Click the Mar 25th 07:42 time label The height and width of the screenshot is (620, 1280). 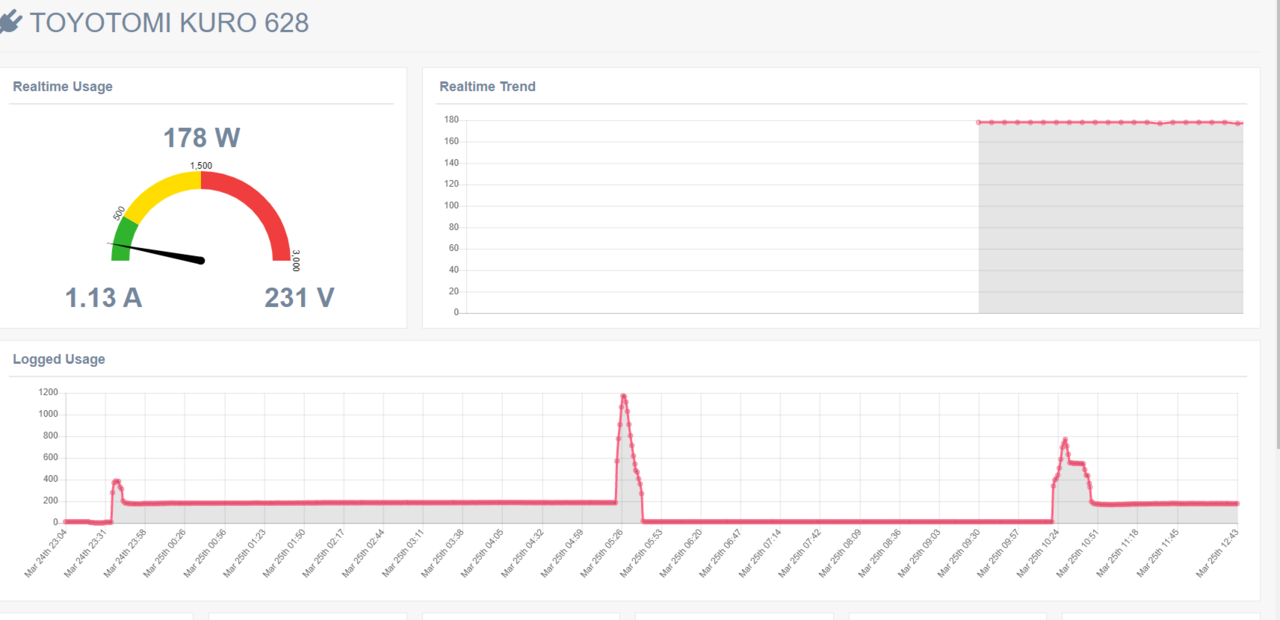coord(800,552)
